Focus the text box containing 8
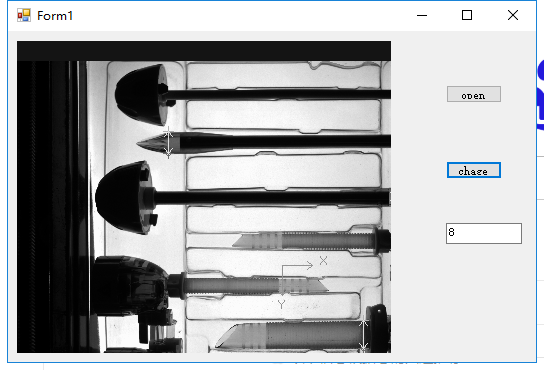The image size is (544, 370). 484,233
